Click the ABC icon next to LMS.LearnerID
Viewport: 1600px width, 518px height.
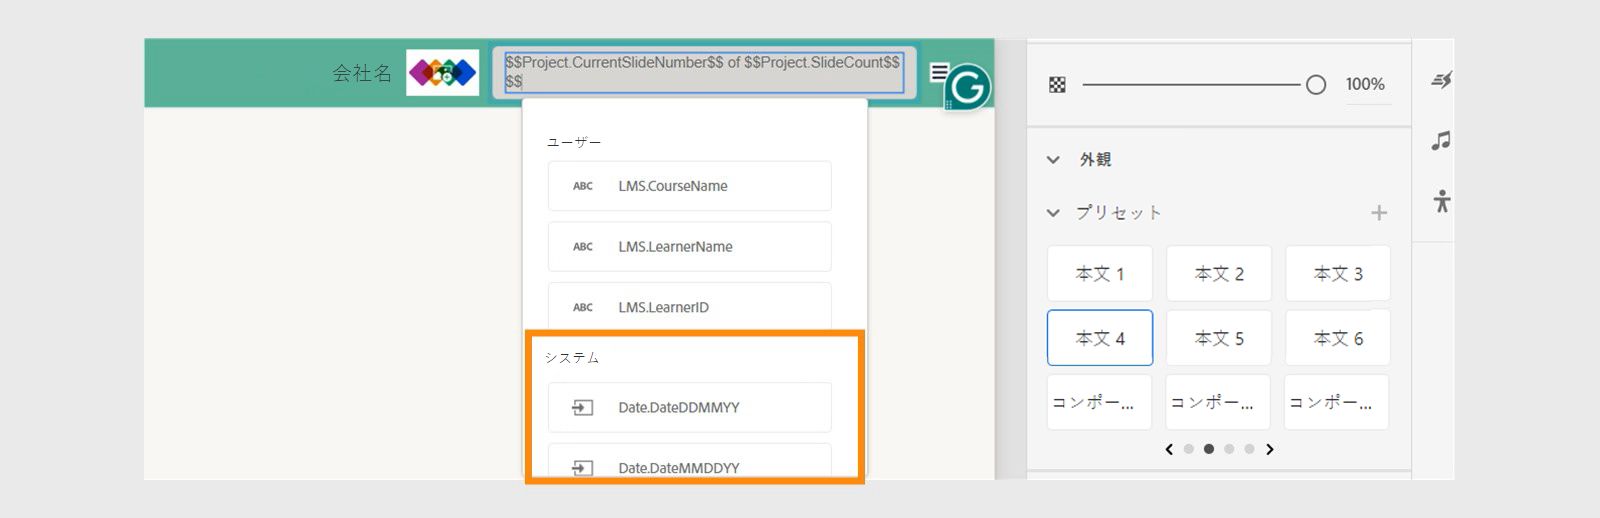click(583, 307)
